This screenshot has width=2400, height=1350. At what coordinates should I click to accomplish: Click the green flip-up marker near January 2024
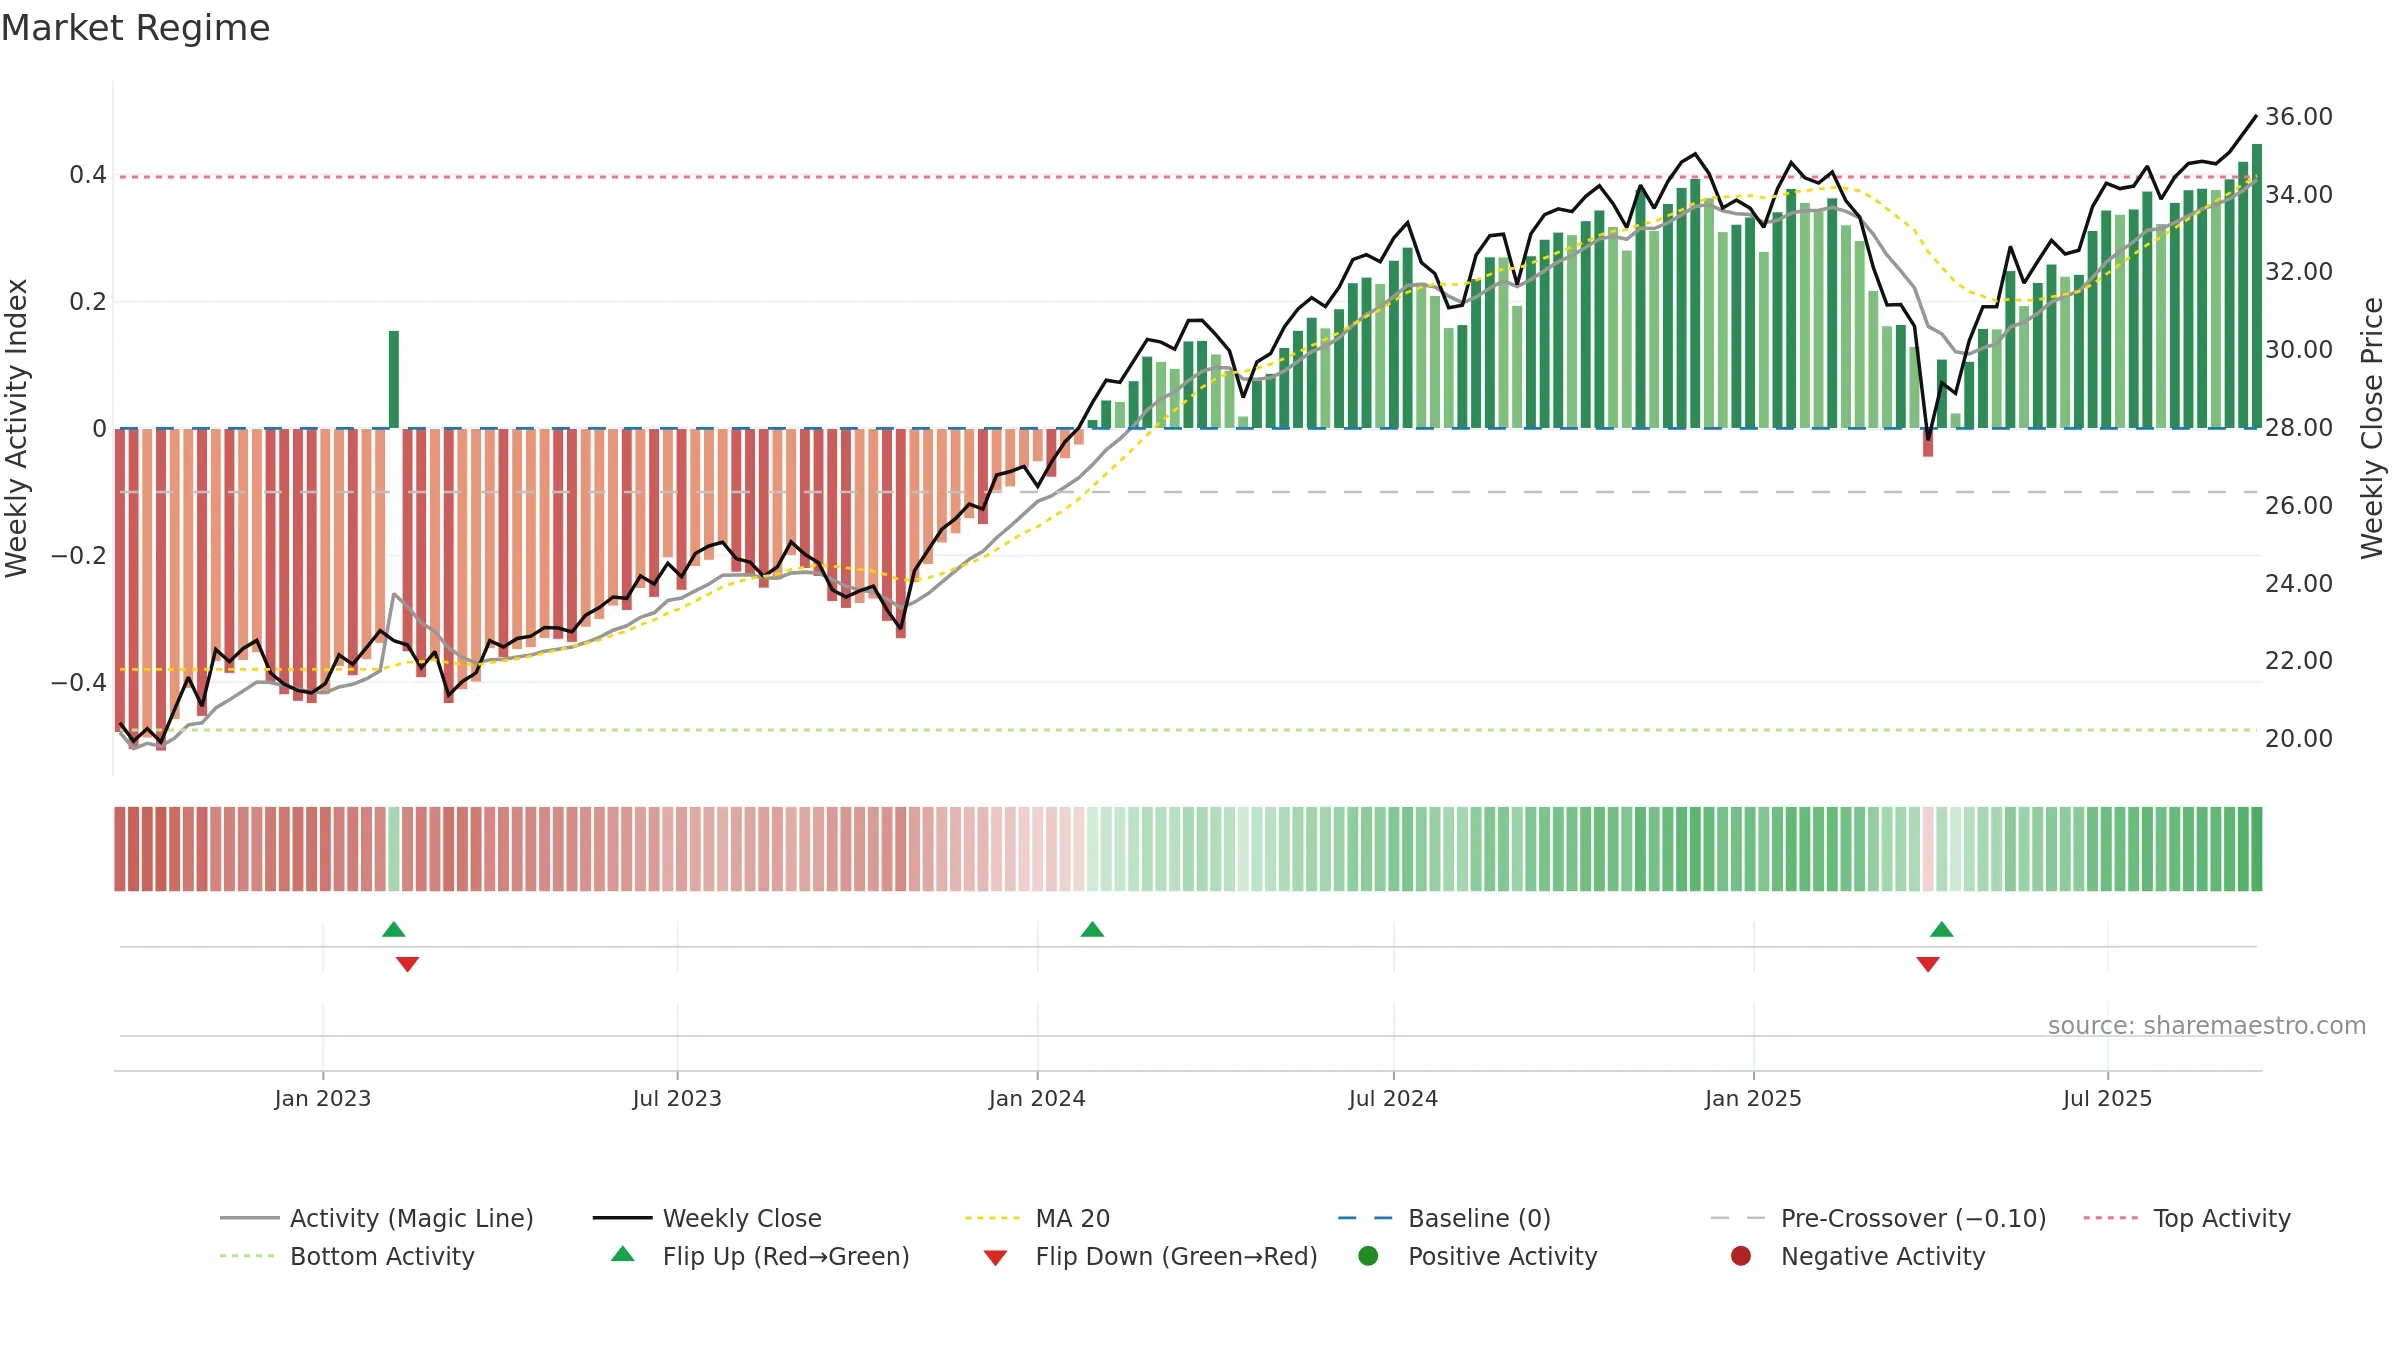pyautogui.click(x=1092, y=929)
